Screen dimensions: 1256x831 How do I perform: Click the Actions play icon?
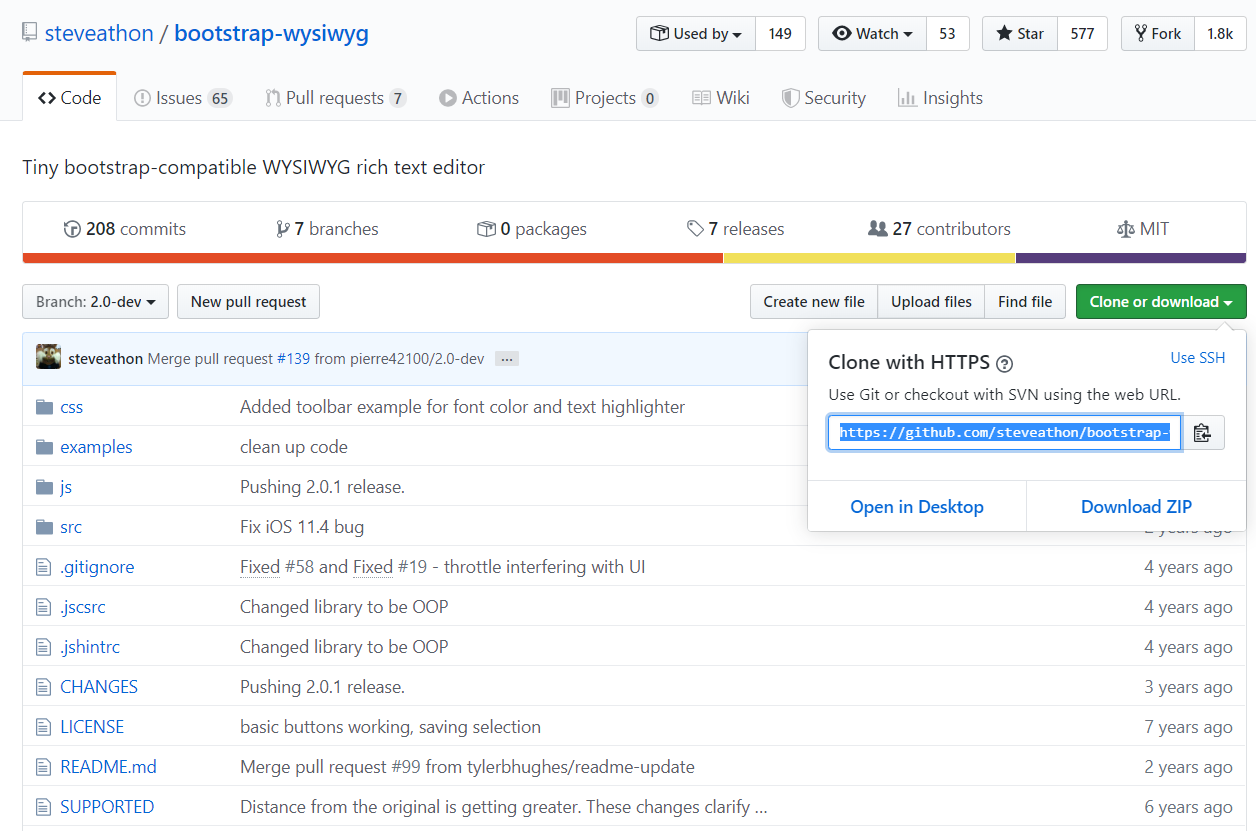click(x=450, y=98)
